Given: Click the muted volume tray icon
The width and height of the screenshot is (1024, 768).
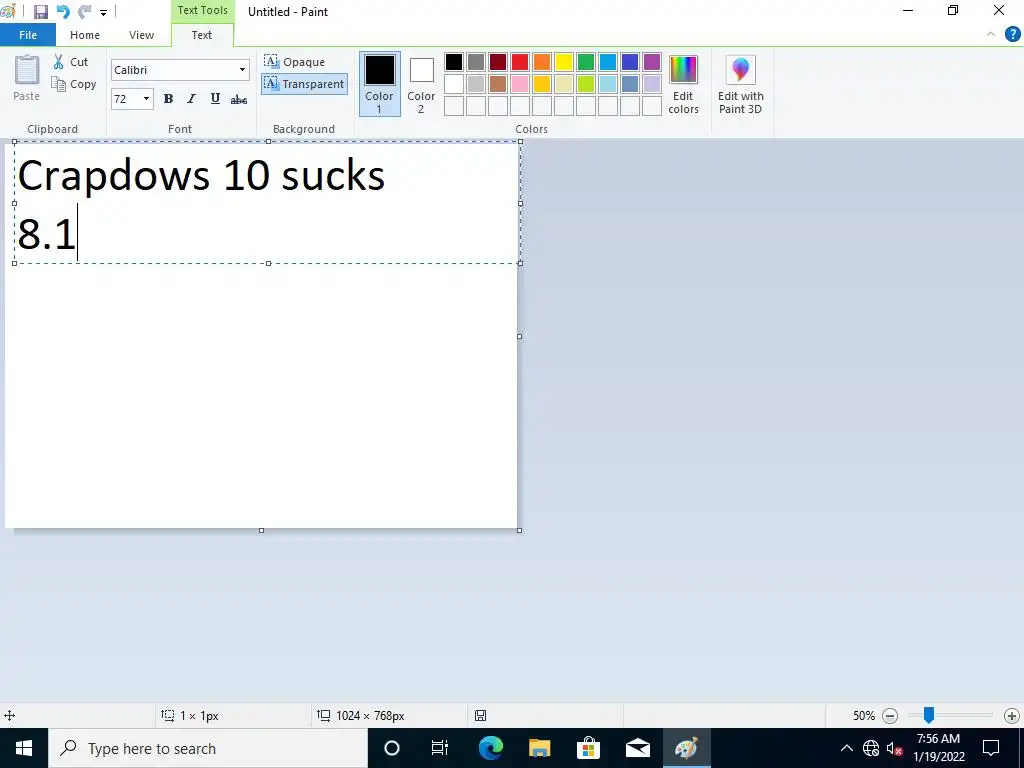Looking at the screenshot, I should (894, 748).
